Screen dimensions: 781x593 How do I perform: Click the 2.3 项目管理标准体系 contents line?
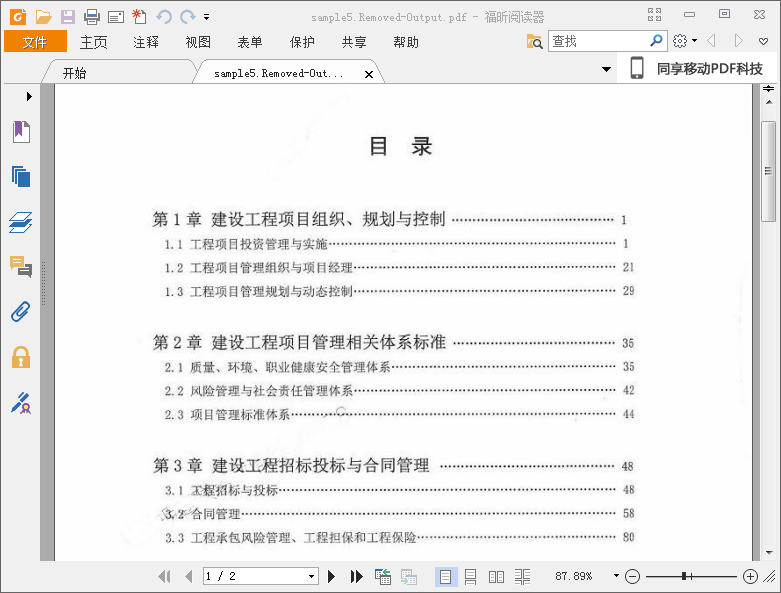click(x=399, y=414)
